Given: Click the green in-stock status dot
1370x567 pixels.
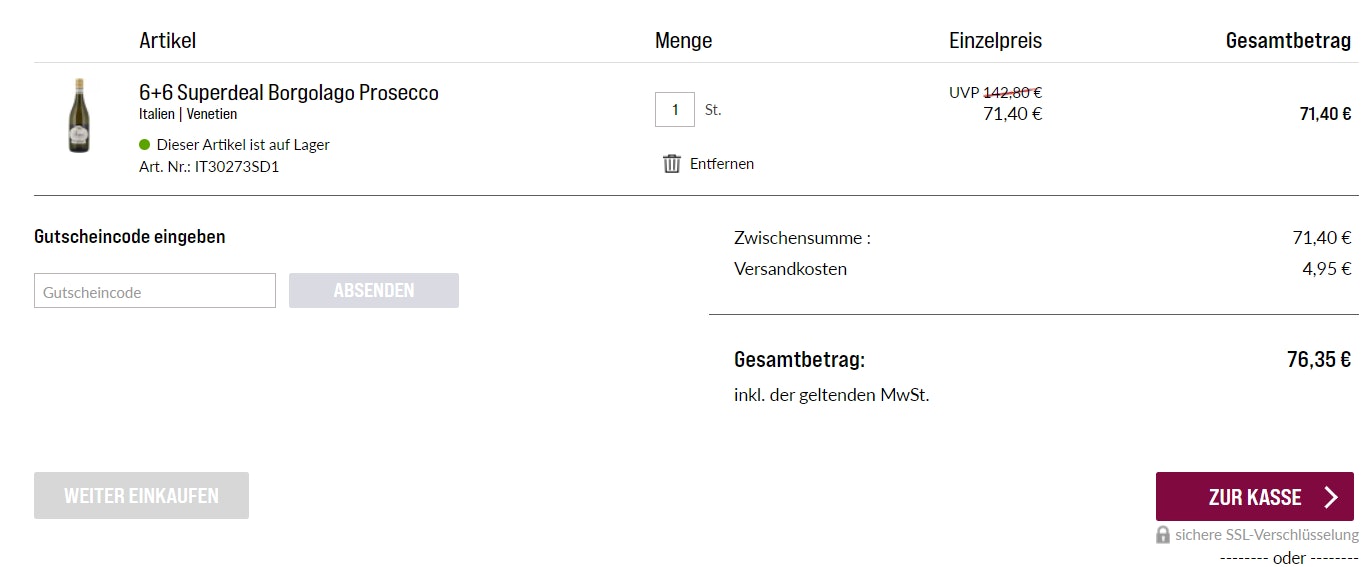Looking at the screenshot, I should point(145,144).
